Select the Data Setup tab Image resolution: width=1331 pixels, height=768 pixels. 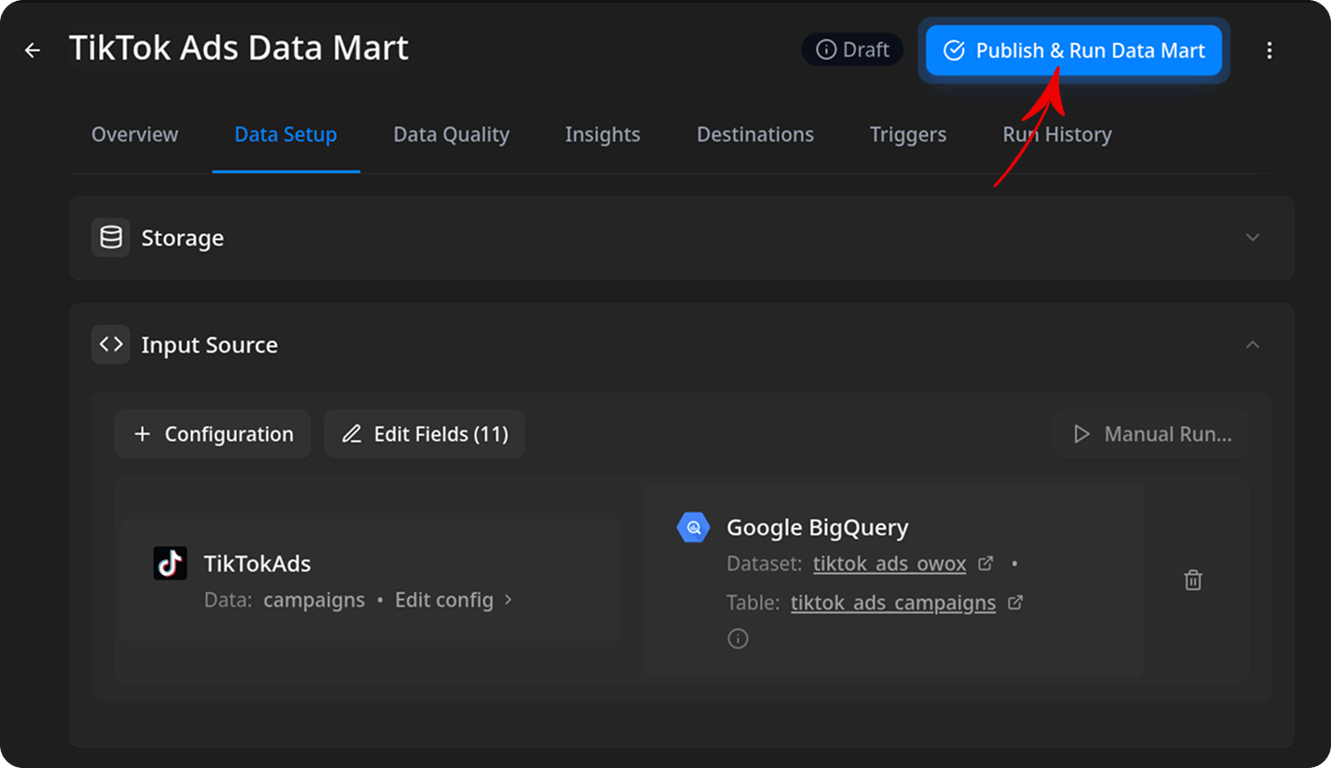click(286, 135)
